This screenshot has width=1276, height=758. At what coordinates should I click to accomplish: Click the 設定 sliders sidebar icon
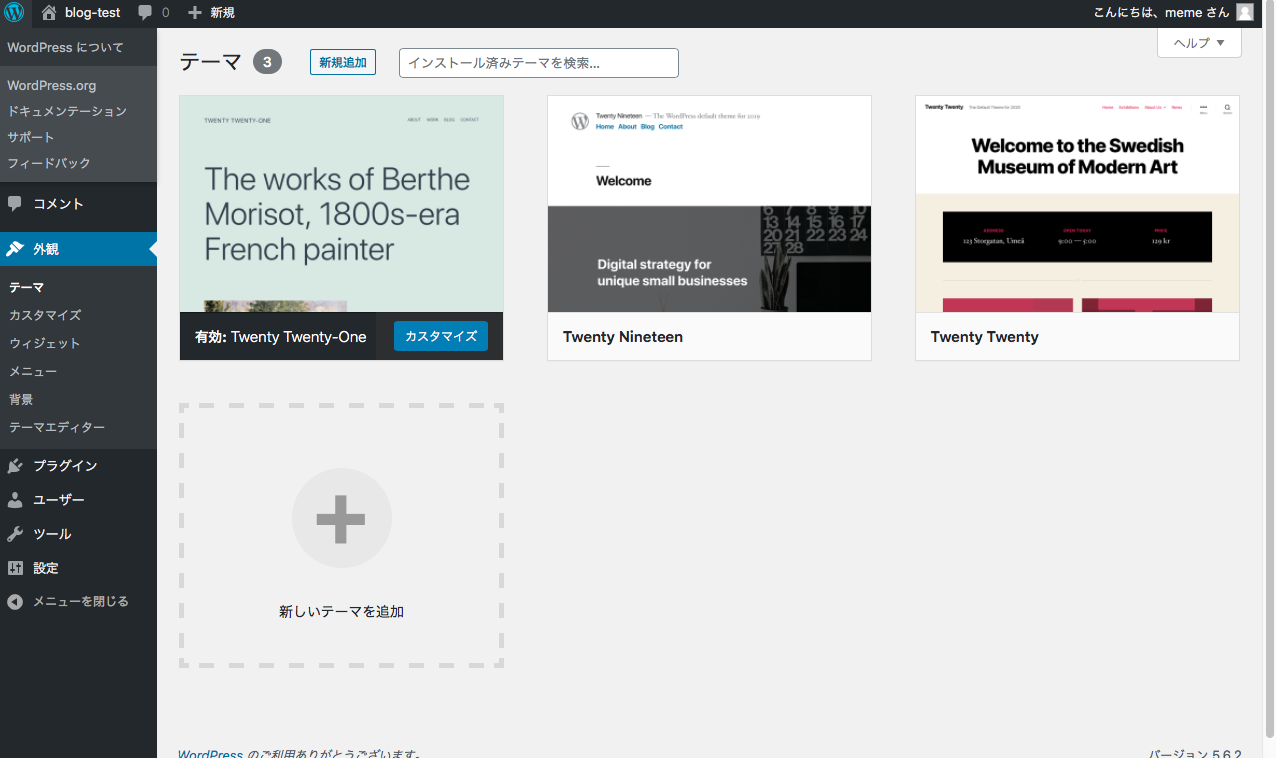(x=15, y=568)
